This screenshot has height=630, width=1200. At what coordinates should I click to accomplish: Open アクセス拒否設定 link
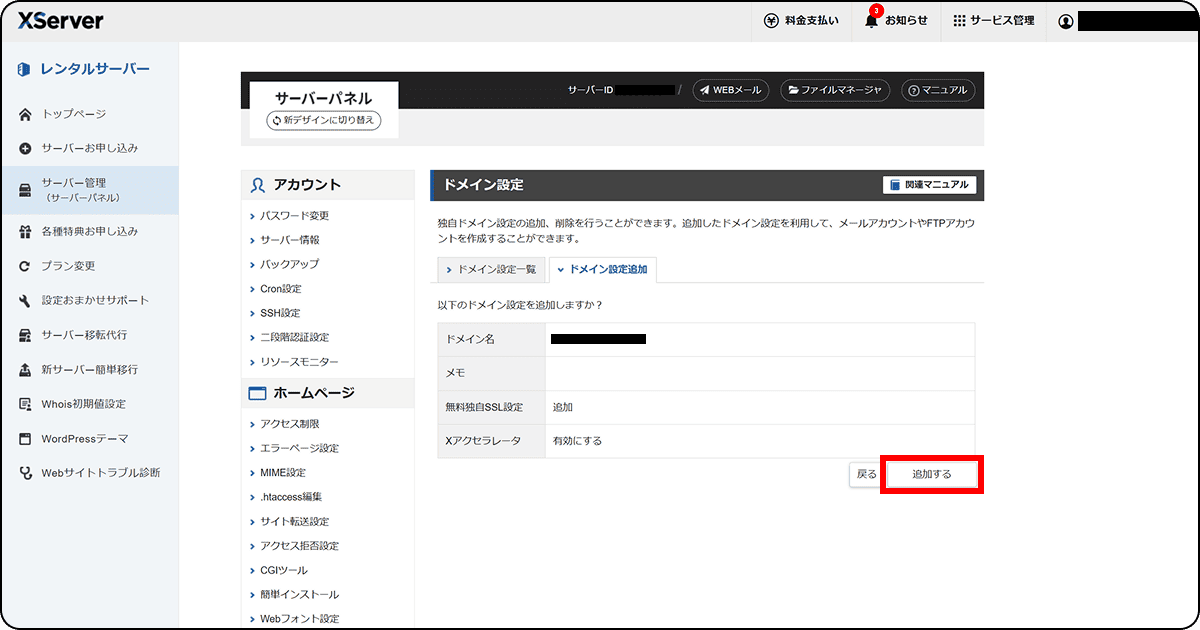click(x=299, y=546)
